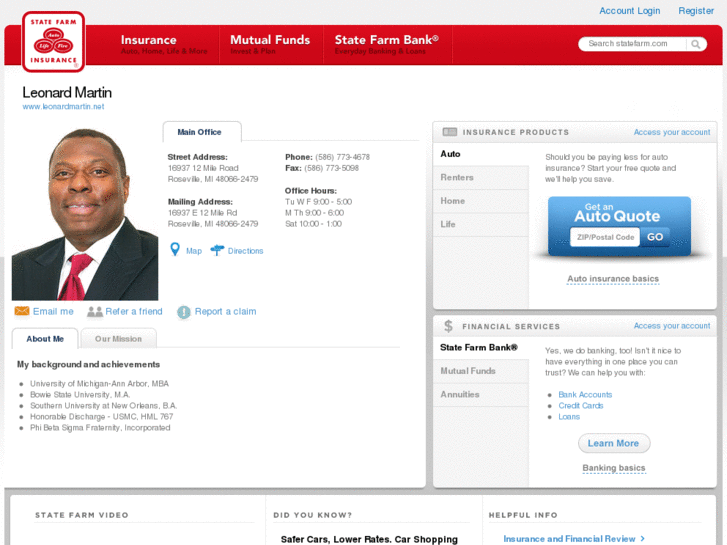This screenshot has height=545, width=727.
Task: Click the Map pin icon
Action: pos(175,250)
